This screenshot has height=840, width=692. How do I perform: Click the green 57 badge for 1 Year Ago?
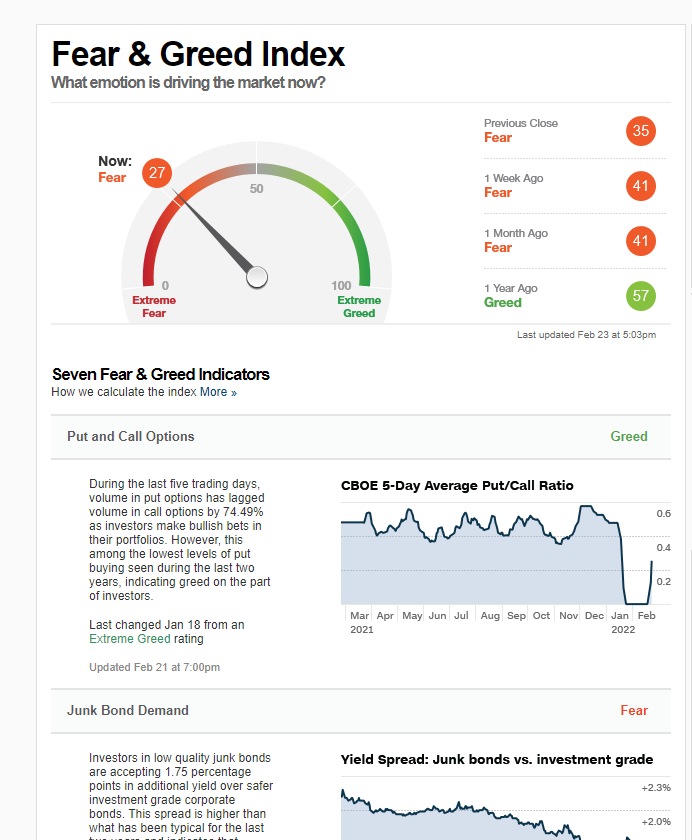point(641,296)
